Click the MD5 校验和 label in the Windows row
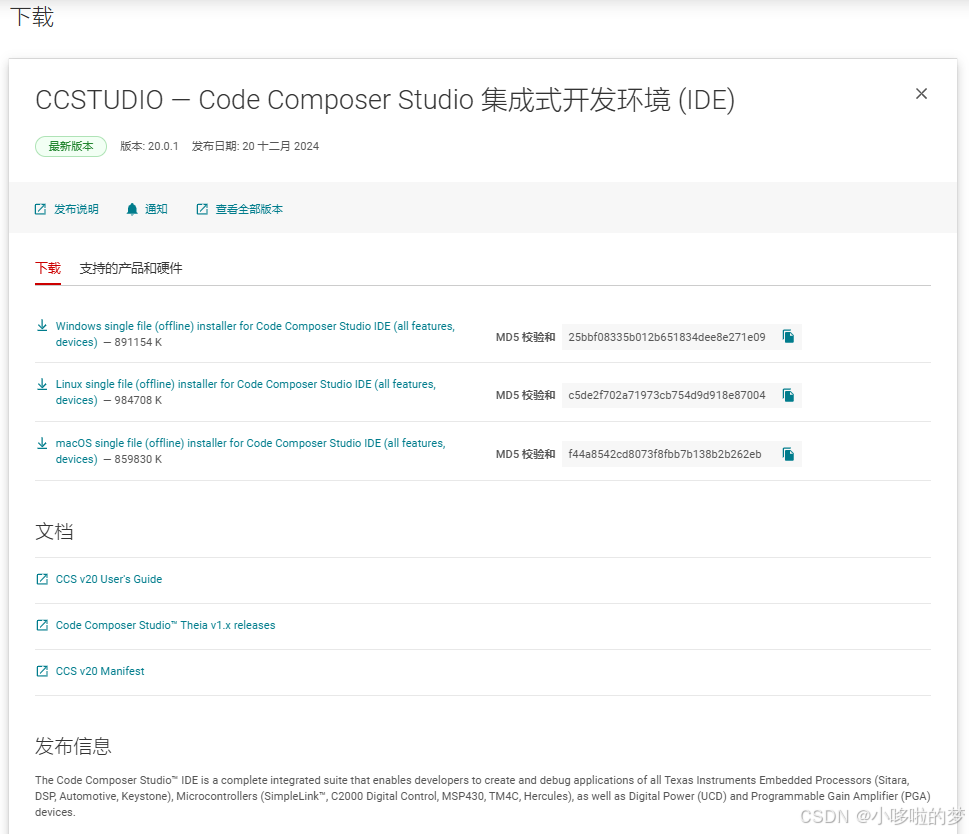This screenshot has height=834, width=969. 525,337
